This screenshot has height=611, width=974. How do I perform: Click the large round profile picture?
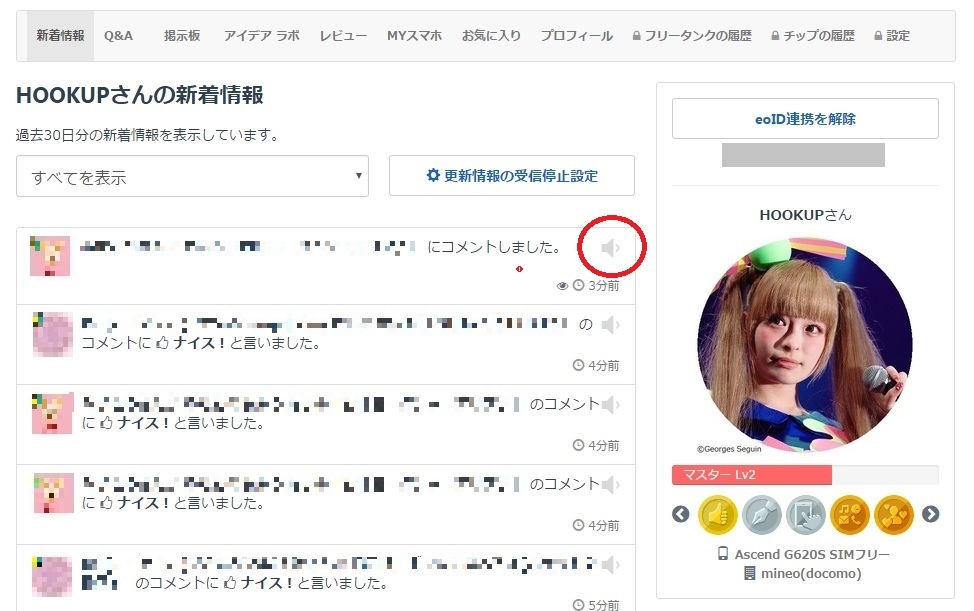point(804,345)
